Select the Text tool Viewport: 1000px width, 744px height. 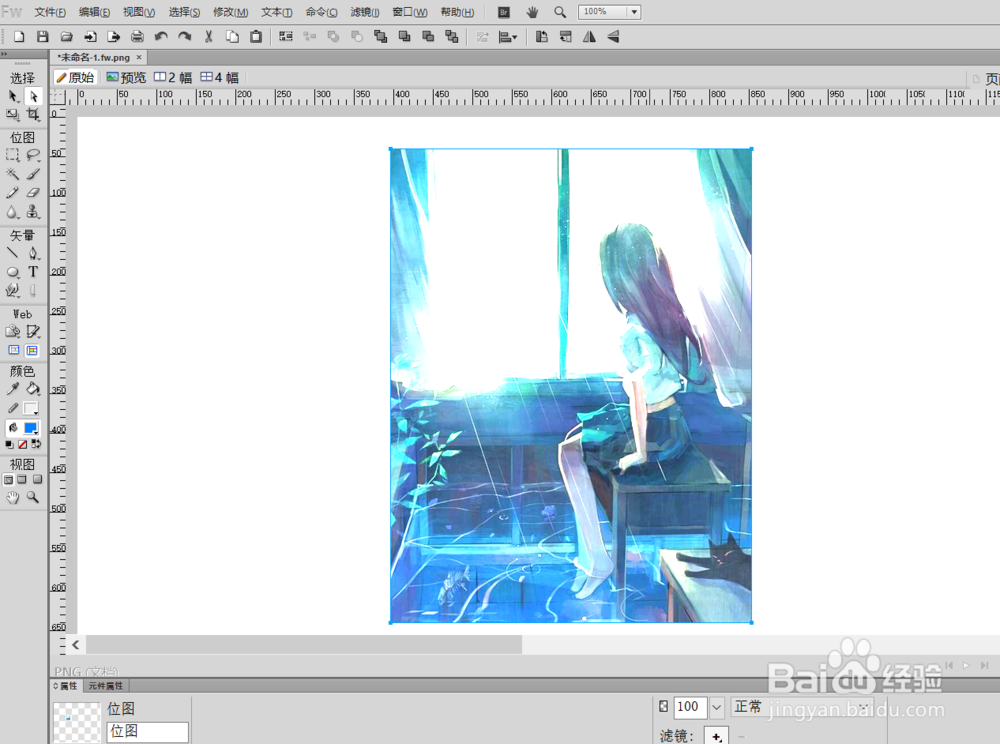click(x=33, y=272)
